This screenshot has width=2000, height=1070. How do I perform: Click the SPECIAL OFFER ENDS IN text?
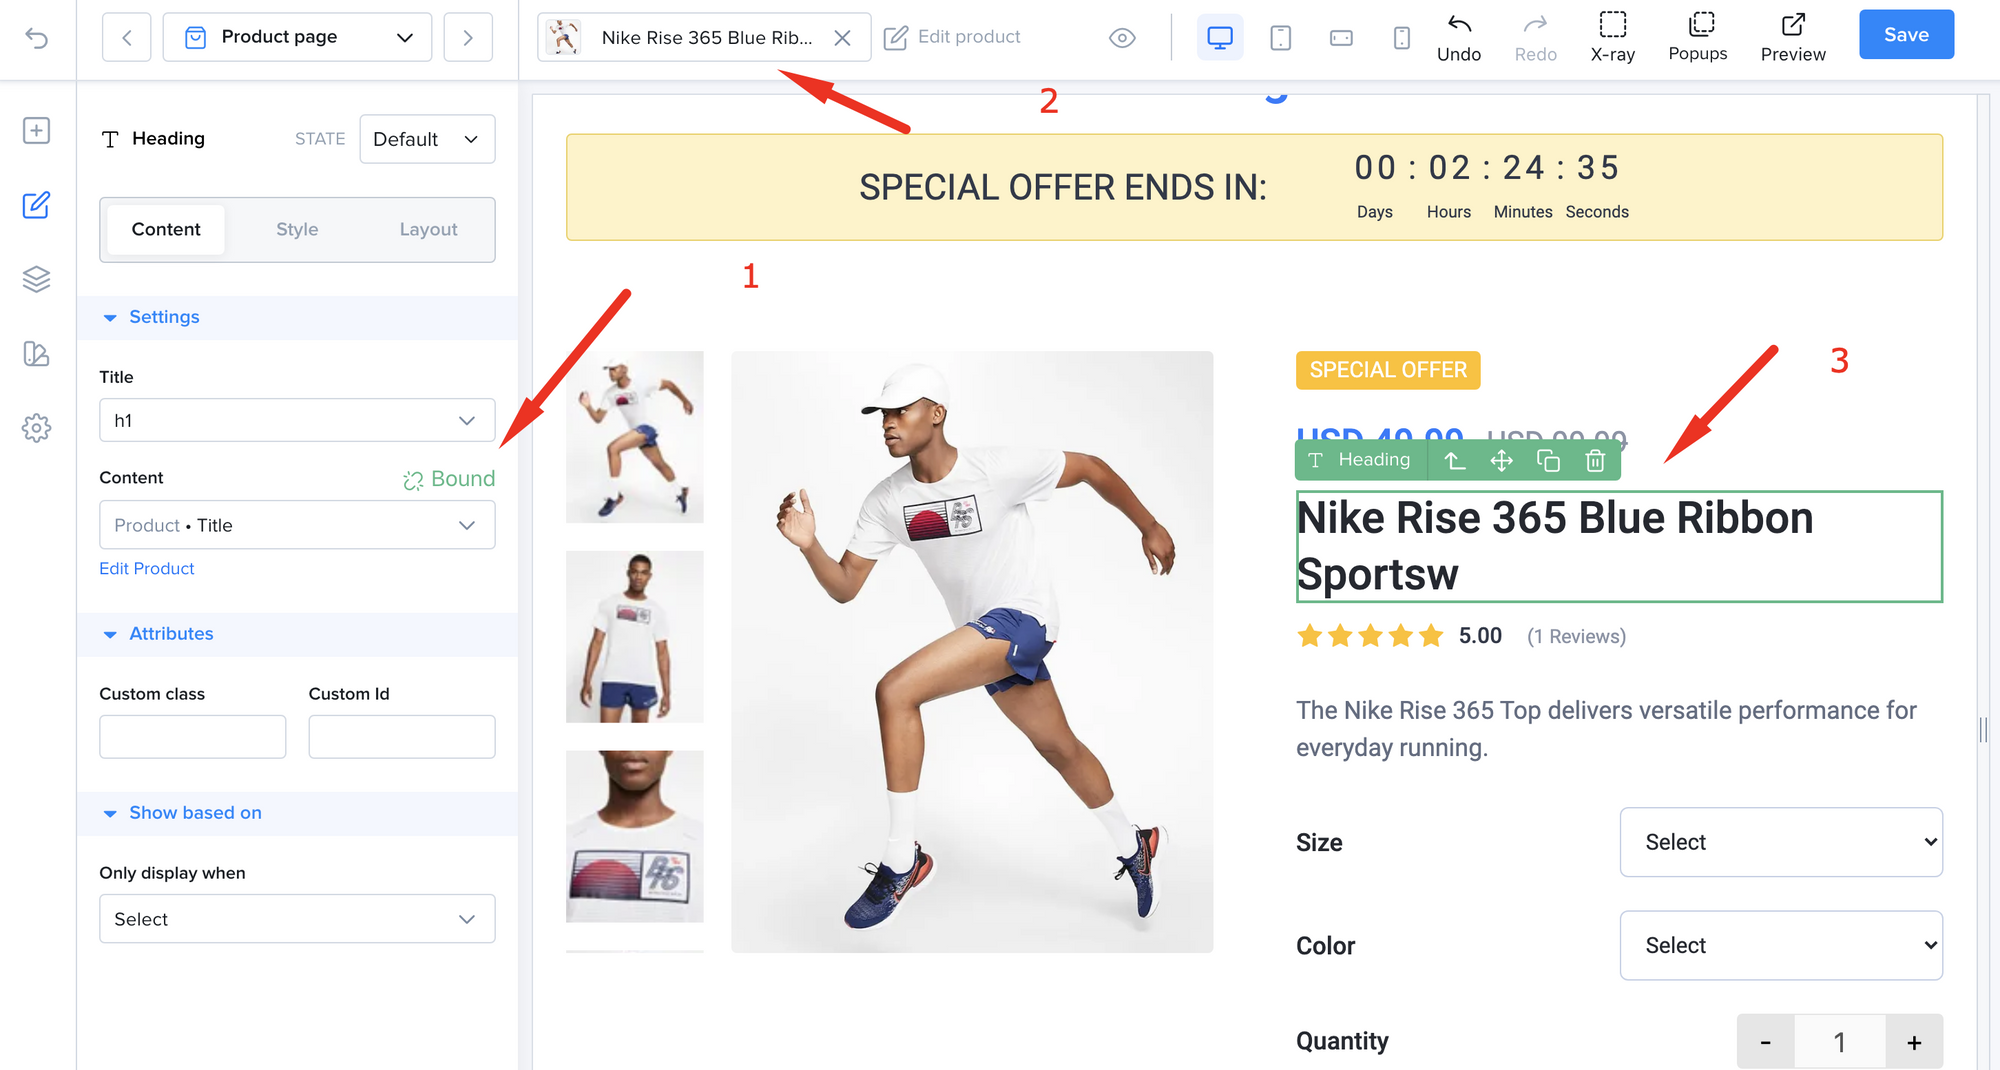1063,188
